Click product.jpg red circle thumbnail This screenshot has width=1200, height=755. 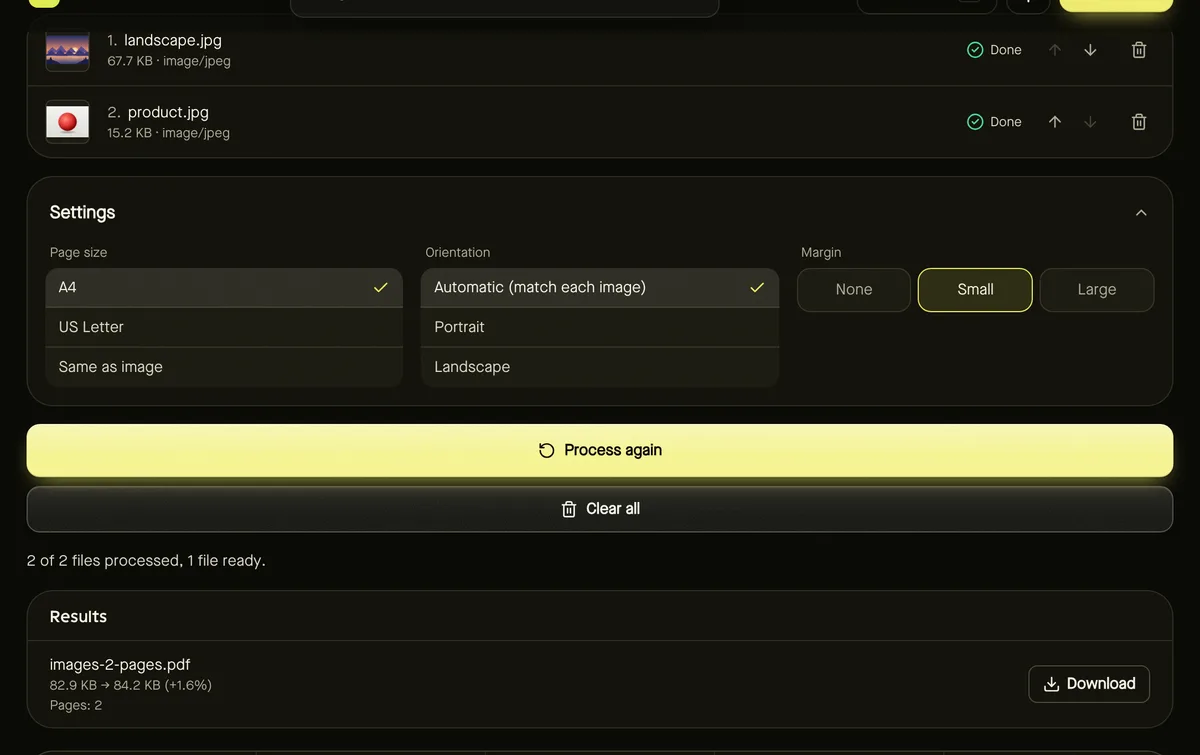click(68, 122)
